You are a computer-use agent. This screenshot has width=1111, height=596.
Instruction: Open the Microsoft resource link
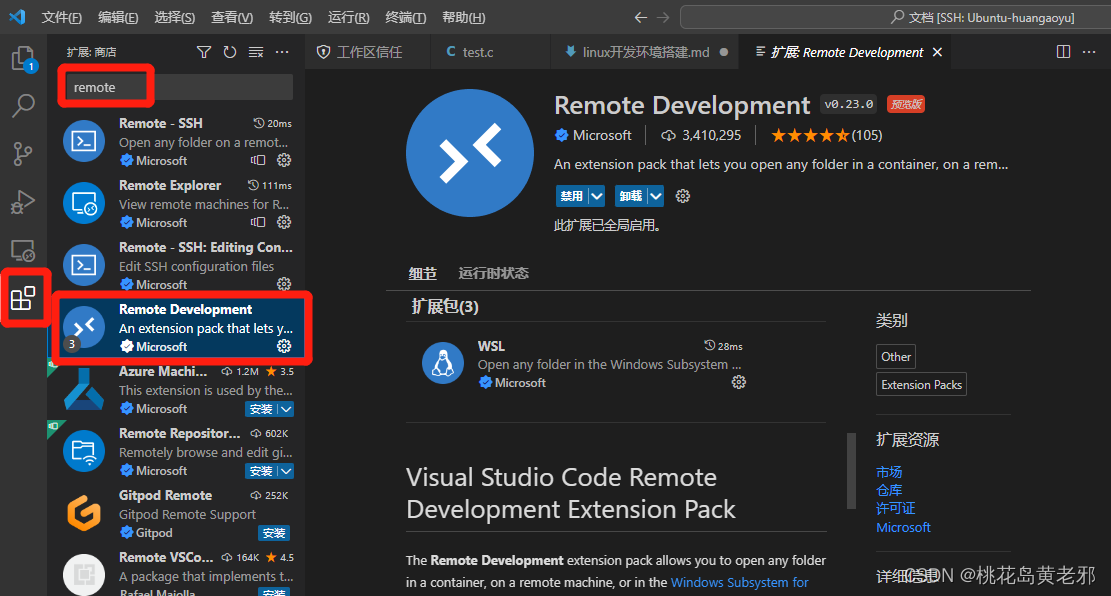903,527
